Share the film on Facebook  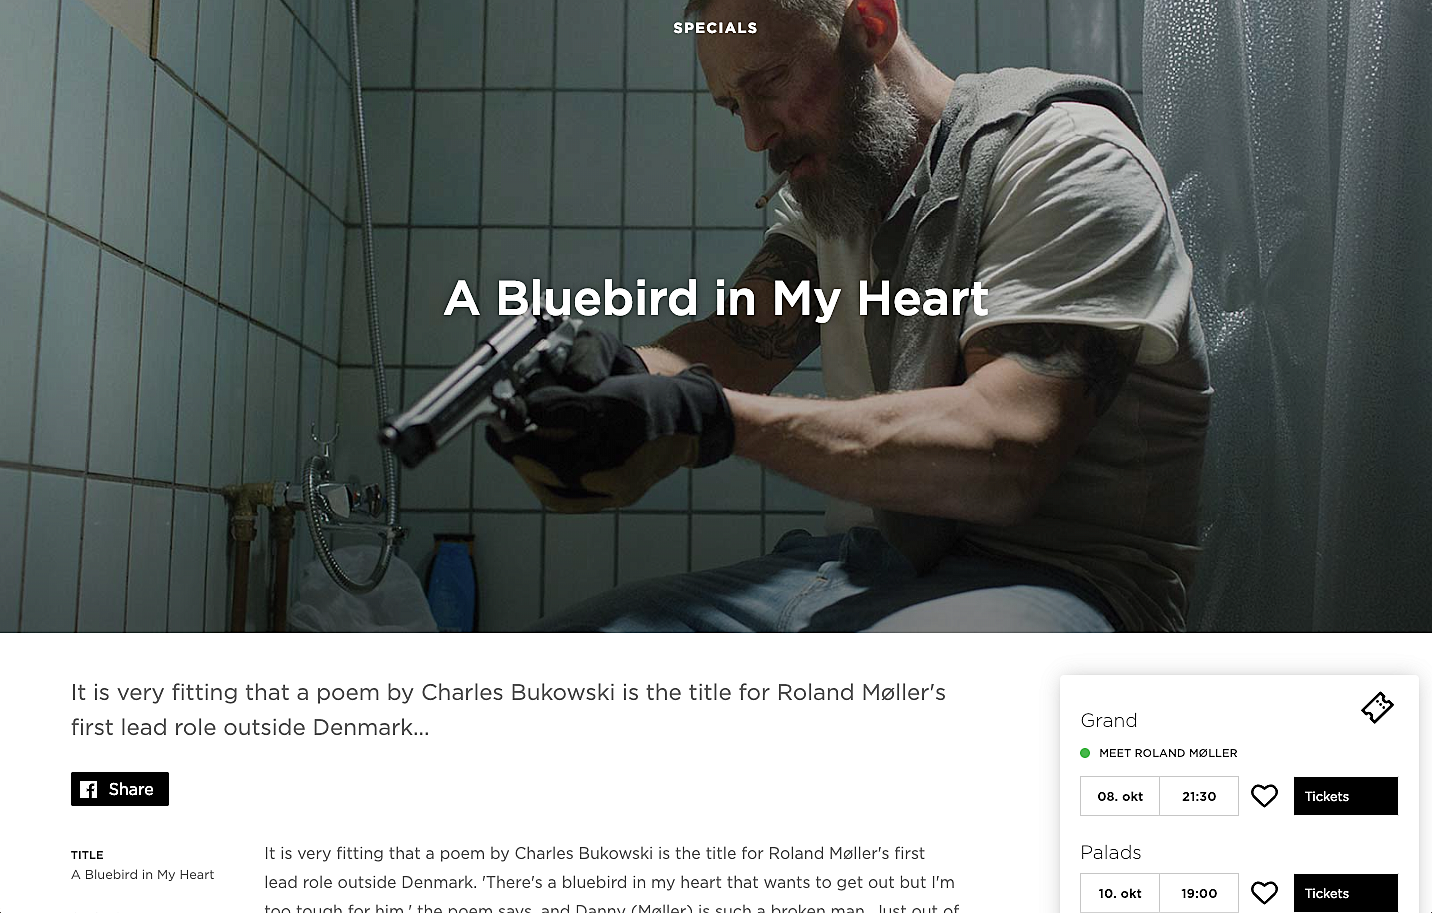[x=120, y=789]
